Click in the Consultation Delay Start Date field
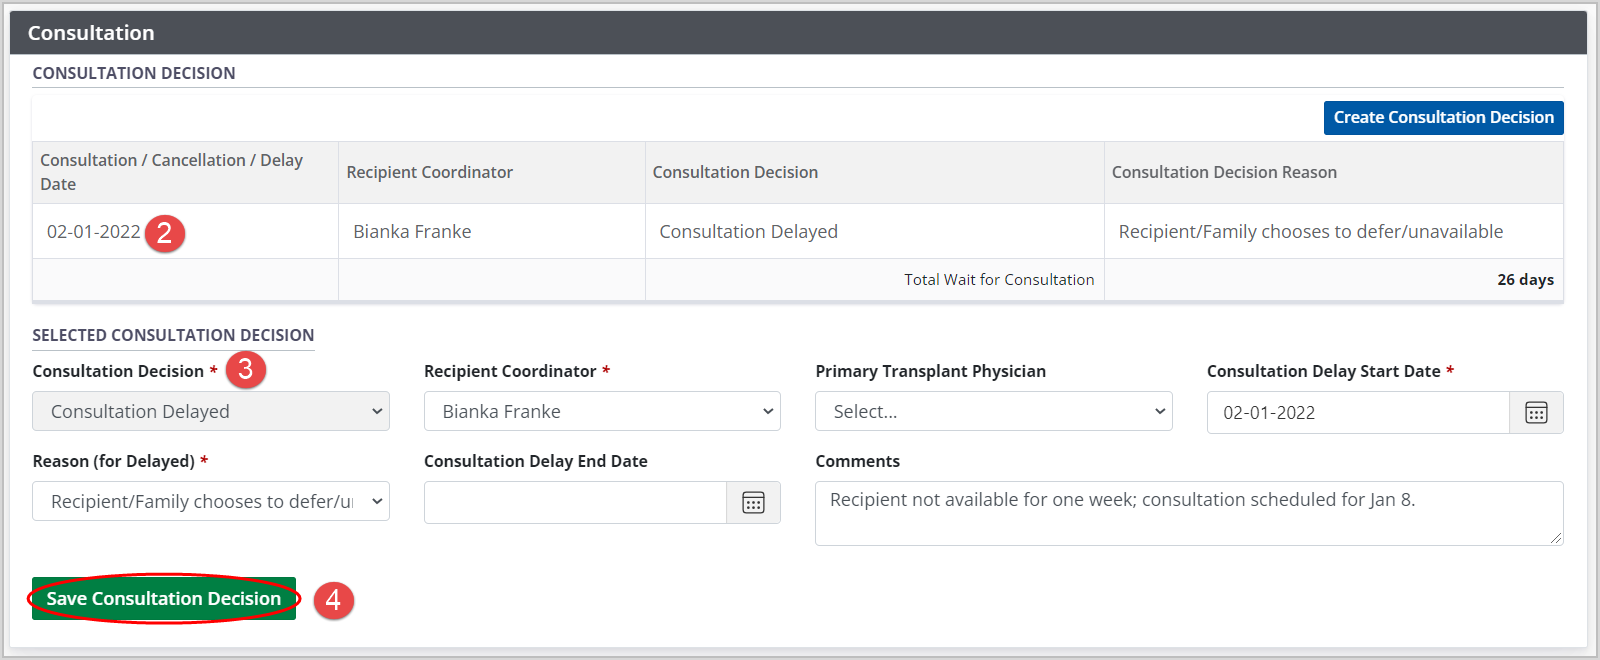The image size is (1600, 660). [x=1357, y=413]
